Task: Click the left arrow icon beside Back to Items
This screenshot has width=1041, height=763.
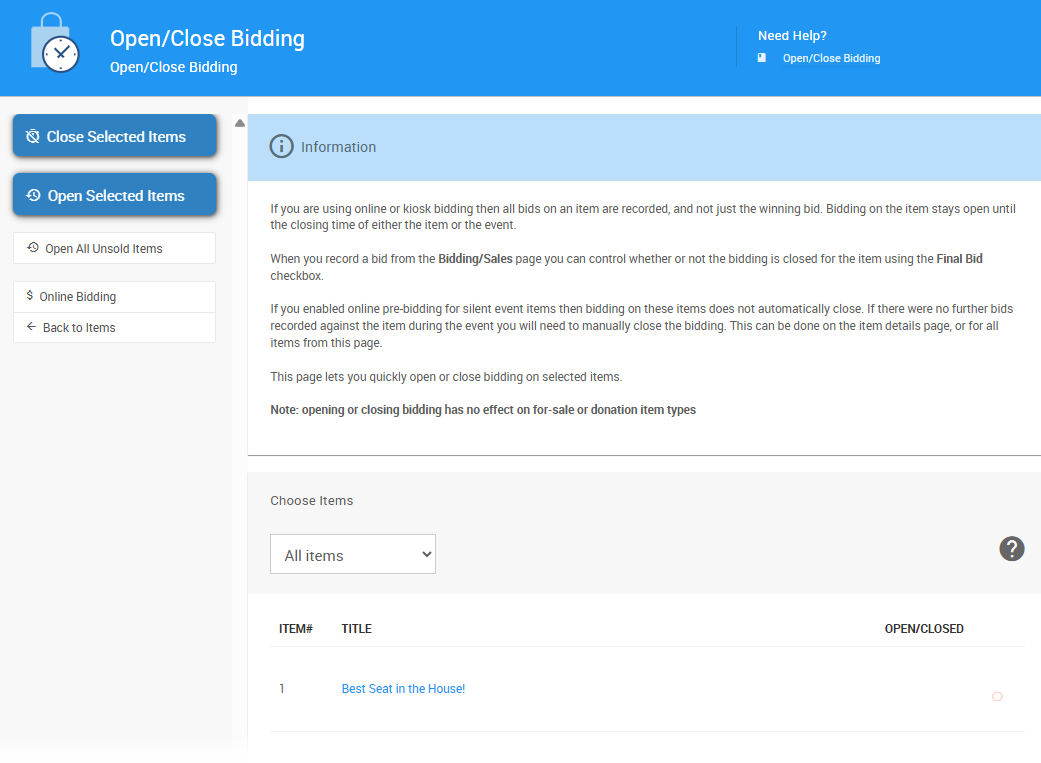Action: click(x=31, y=327)
